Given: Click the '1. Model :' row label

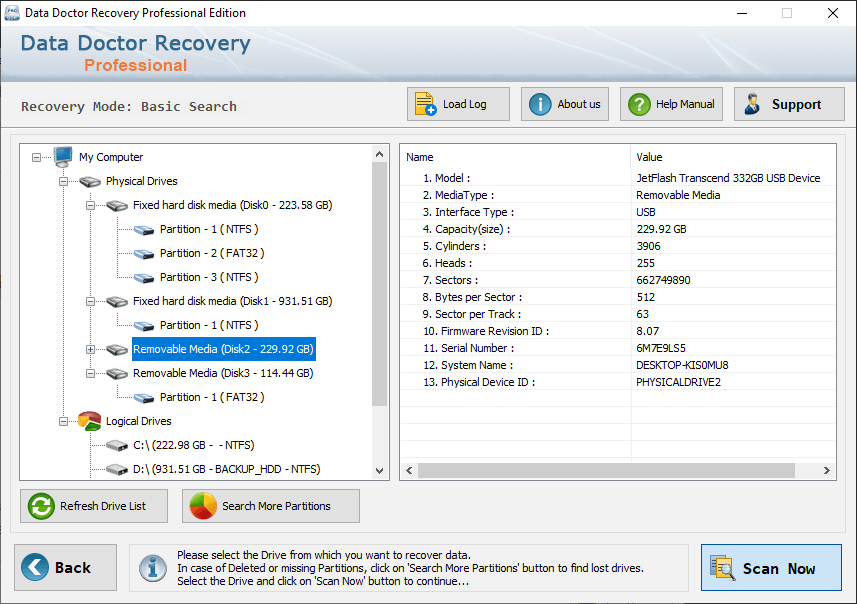Looking at the screenshot, I should point(447,178).
